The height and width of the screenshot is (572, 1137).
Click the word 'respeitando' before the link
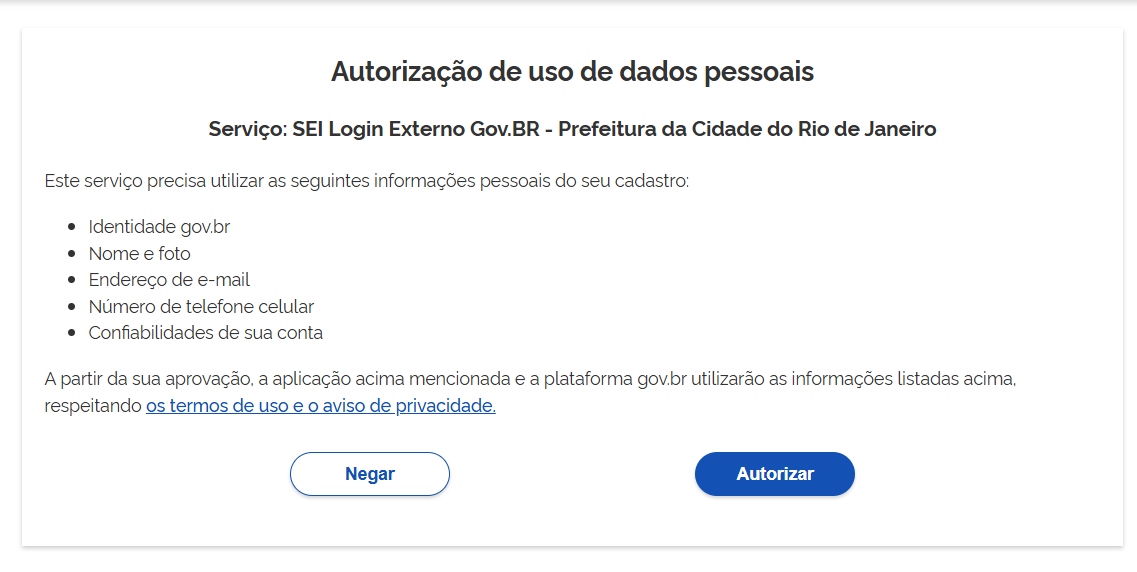coord(93,406)
